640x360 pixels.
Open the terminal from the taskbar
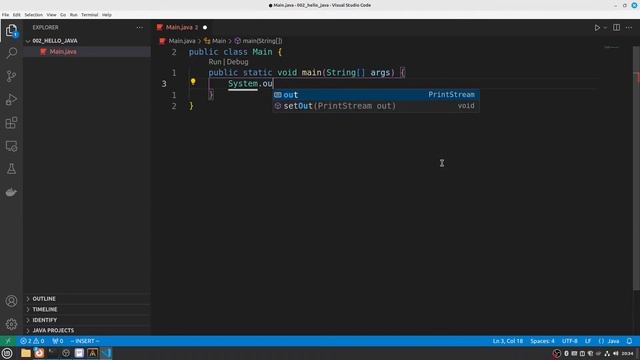pyautogui.click(x=53, y=353)
